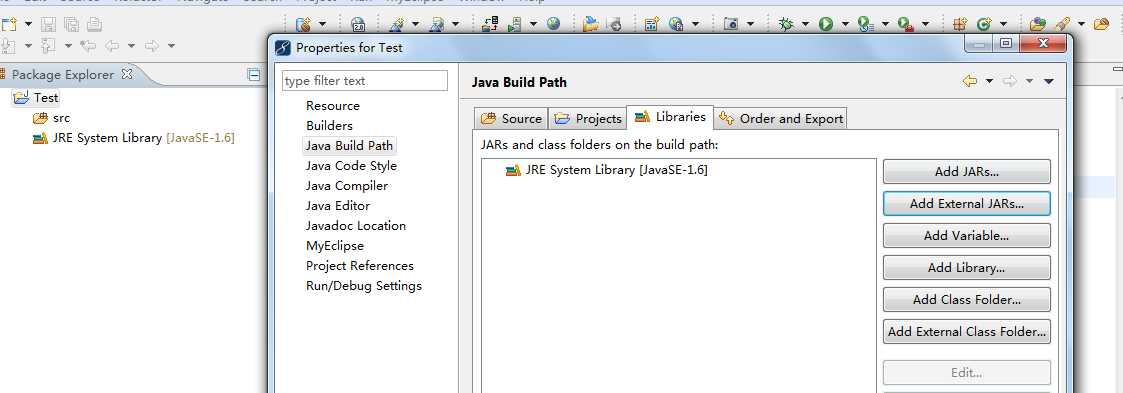Click the deploy server application icon

[490, 24]
